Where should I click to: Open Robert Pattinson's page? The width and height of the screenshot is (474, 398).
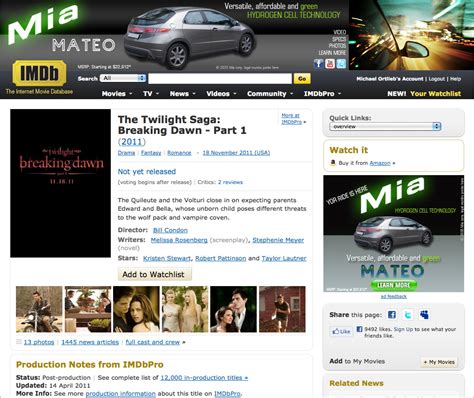click(221, 258)
